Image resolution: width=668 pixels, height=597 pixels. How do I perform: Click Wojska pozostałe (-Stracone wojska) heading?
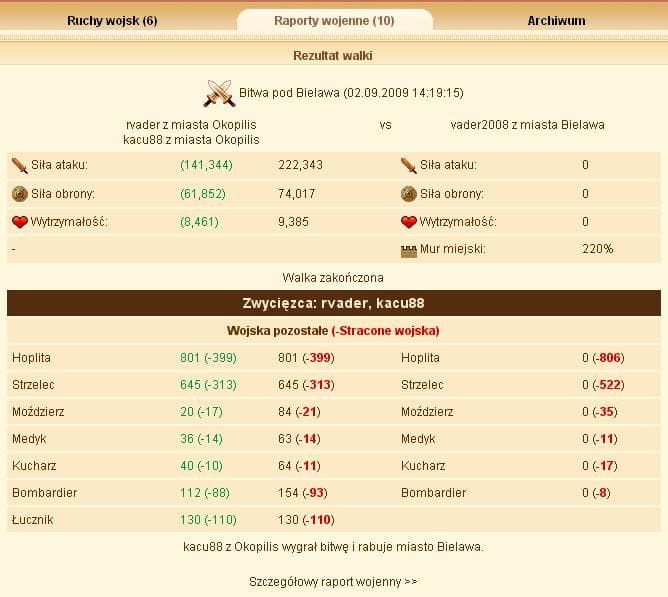click(x=333, y=331)
